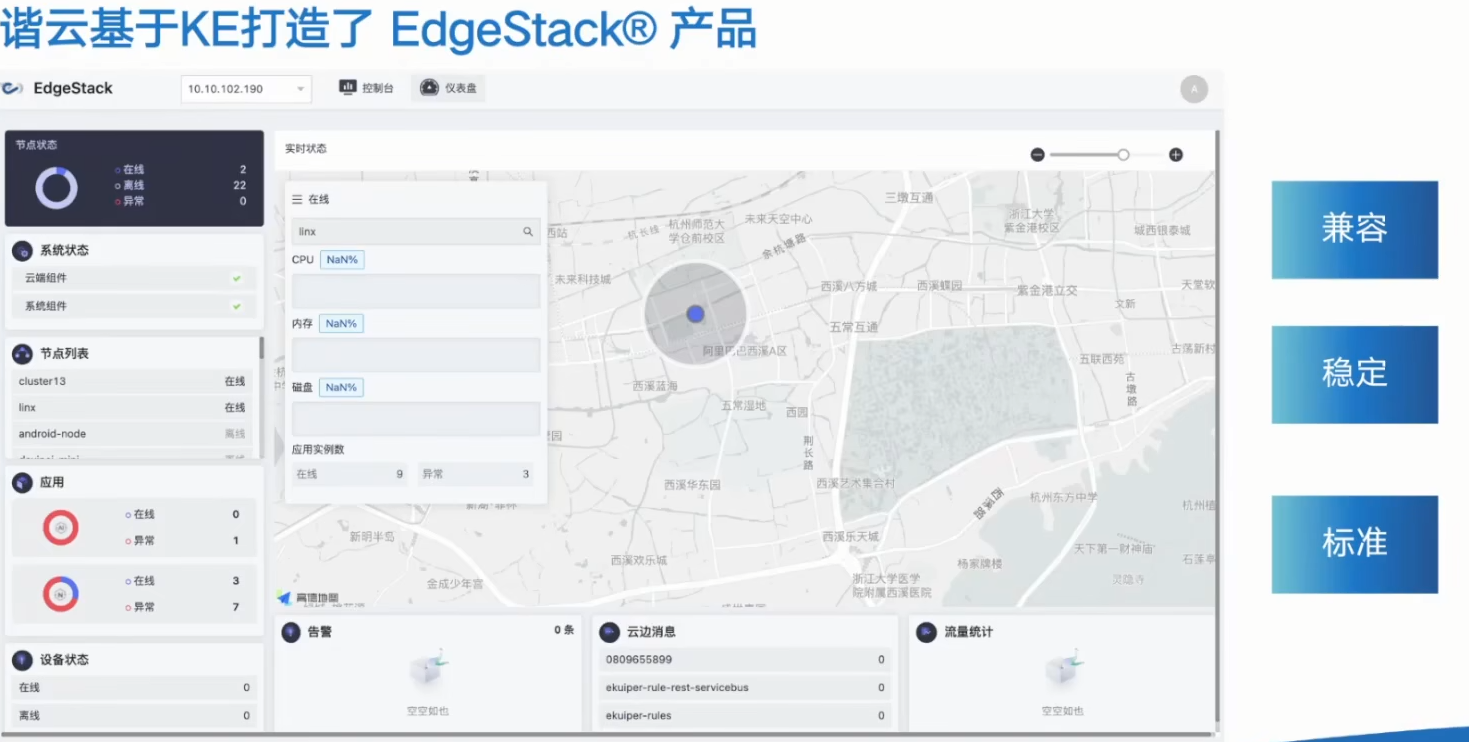Click the 流量统计 section icon
The width and height of the screenshot is (1469, 742).
click(926, 632)
